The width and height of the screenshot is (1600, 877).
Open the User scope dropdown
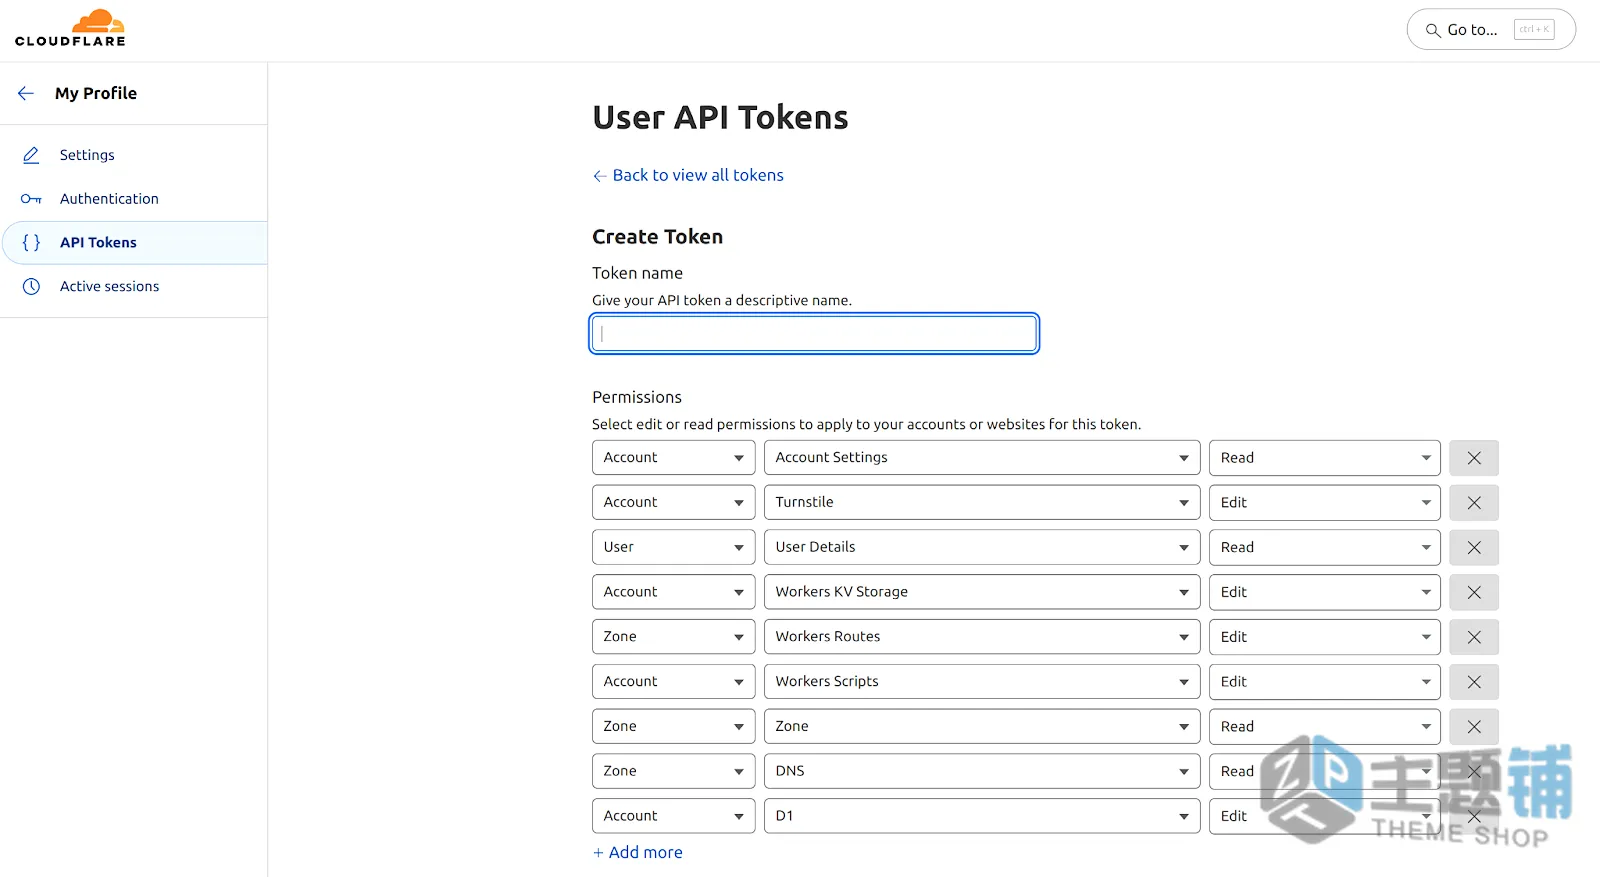pyautogui.click(x=673, y=547)
